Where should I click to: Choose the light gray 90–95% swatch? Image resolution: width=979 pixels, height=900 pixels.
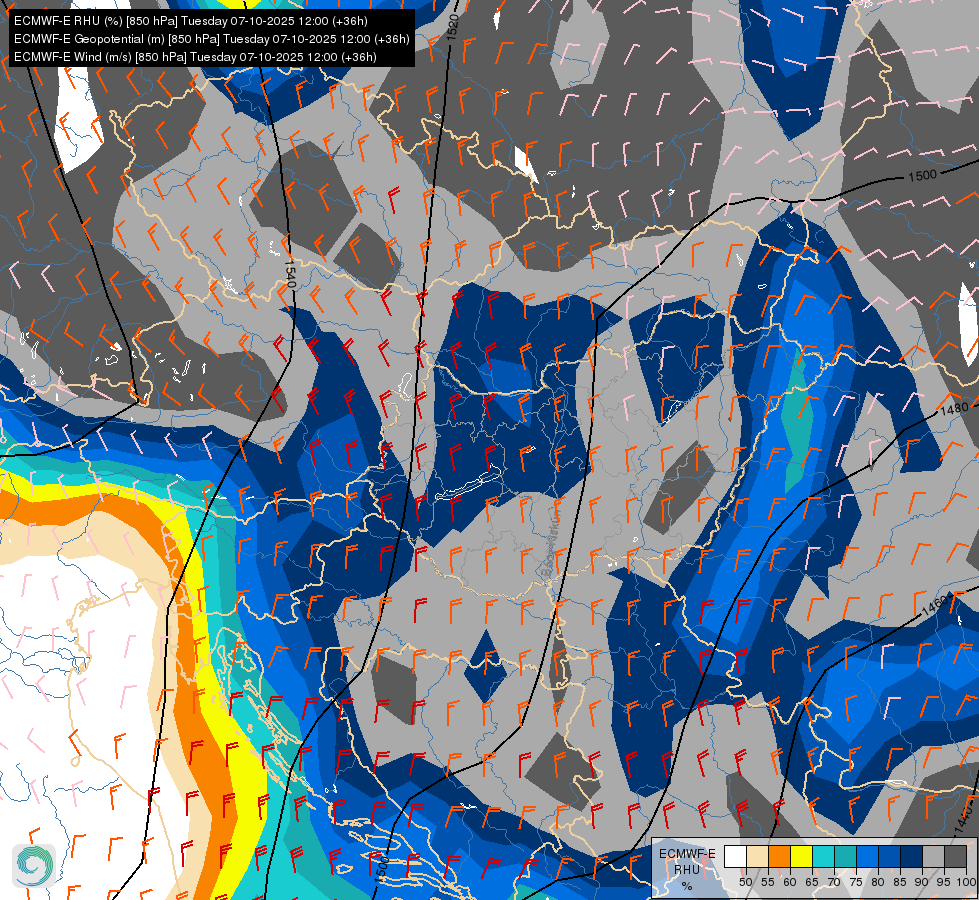pyautogui.click(x=933, y=856)
